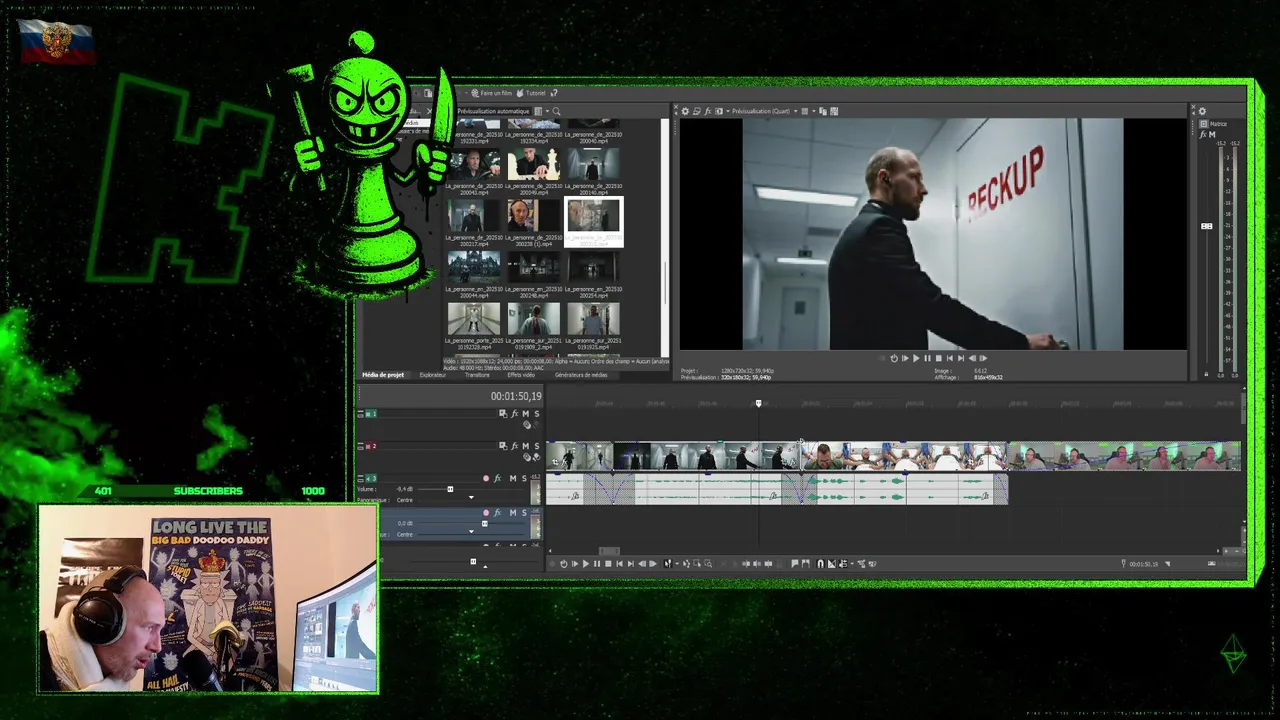Toggle loop playback on timeline transport
The image size is (1280, 720).
click(564, 563)
